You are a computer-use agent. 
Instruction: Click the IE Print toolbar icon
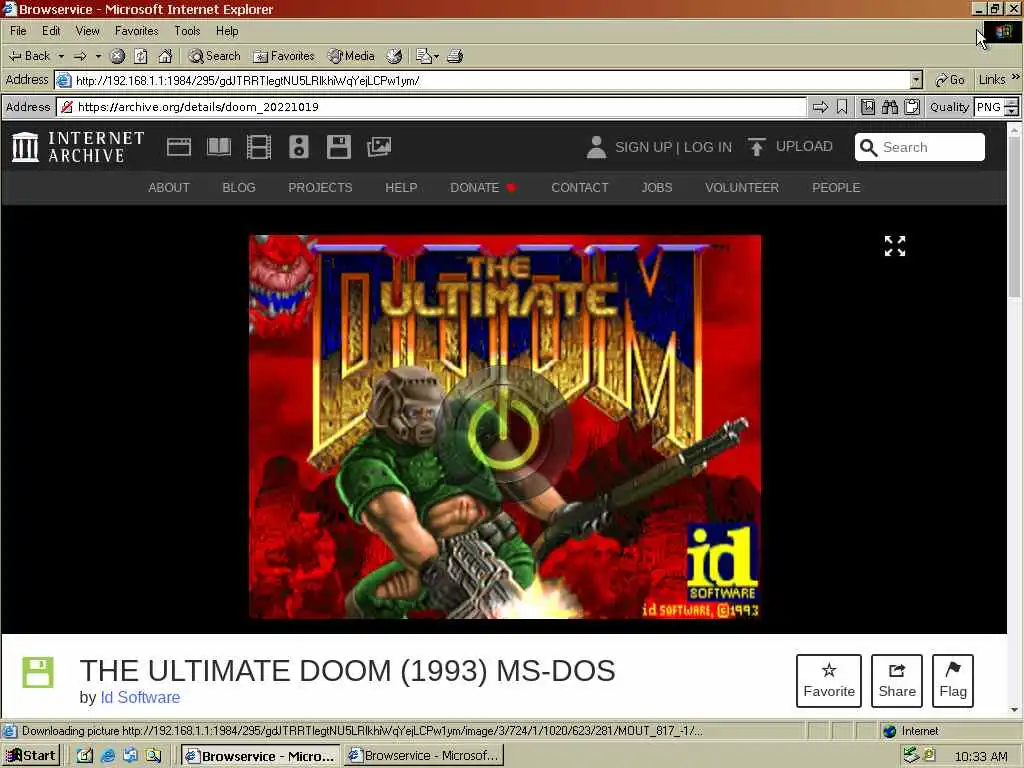pyautogui.click(x=455, y=56)
